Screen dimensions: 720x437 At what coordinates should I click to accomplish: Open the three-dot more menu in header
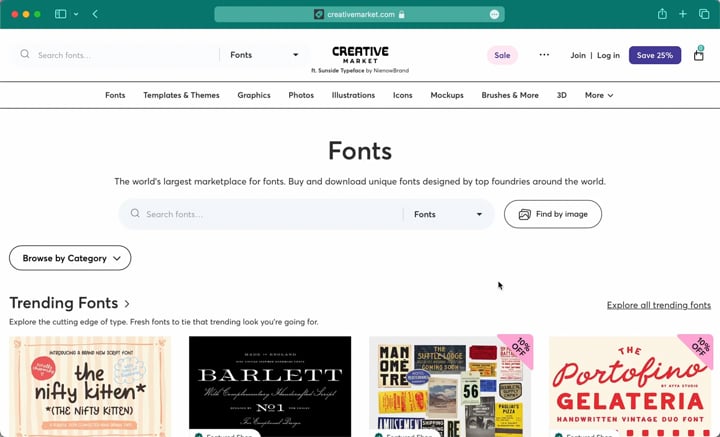click(544, 55)
